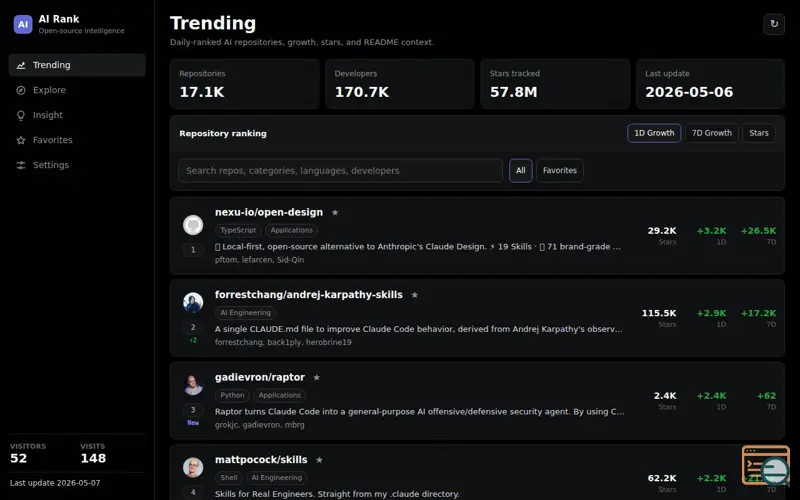
Task: Open forrestchang/andrej-karpathy-skills repository title
Action: (x=309, y=295)
